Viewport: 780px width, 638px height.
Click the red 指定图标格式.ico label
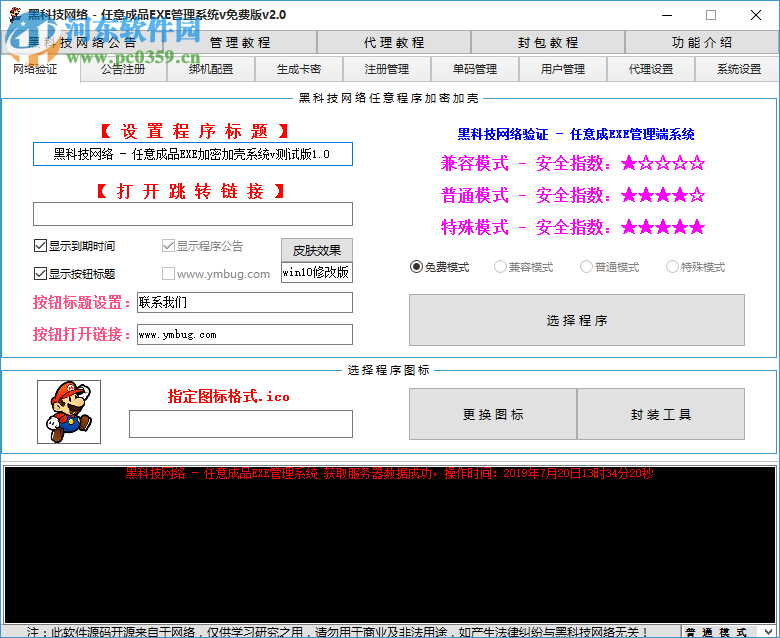pos(228,396)
